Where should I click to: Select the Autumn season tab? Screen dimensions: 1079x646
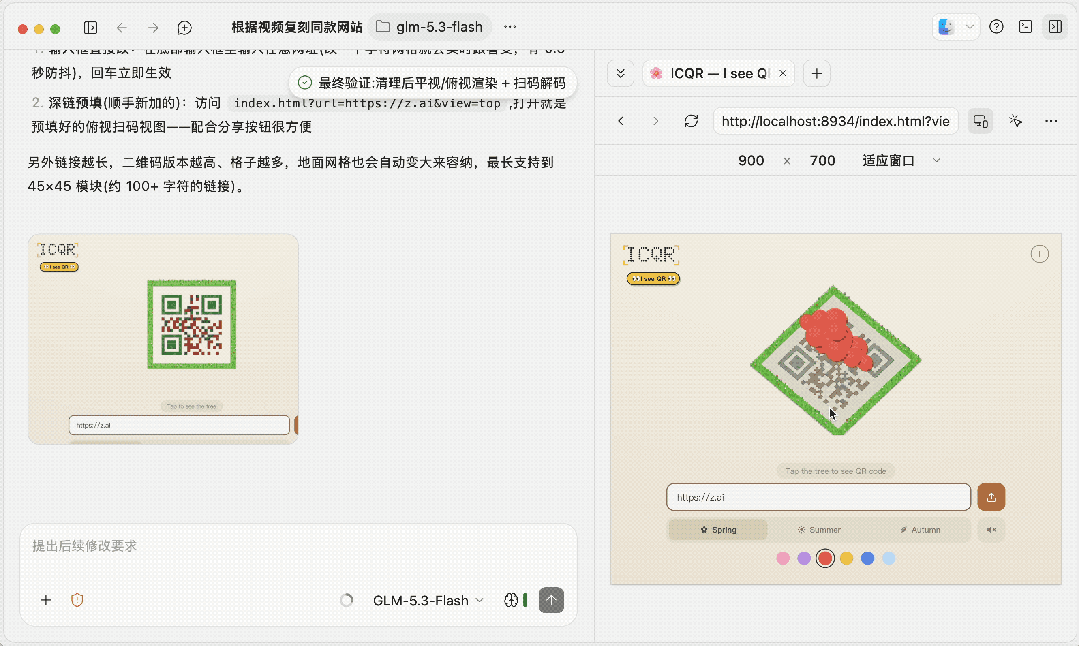(920, 530)
